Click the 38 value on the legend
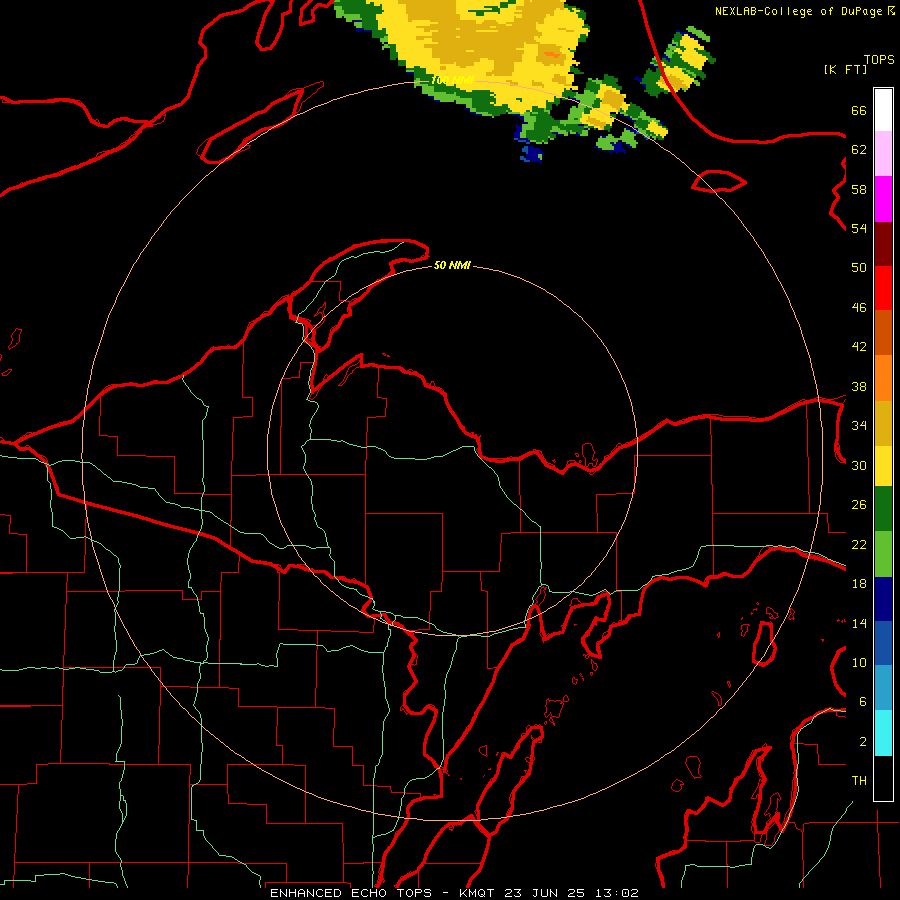 [x=859, y=387]
